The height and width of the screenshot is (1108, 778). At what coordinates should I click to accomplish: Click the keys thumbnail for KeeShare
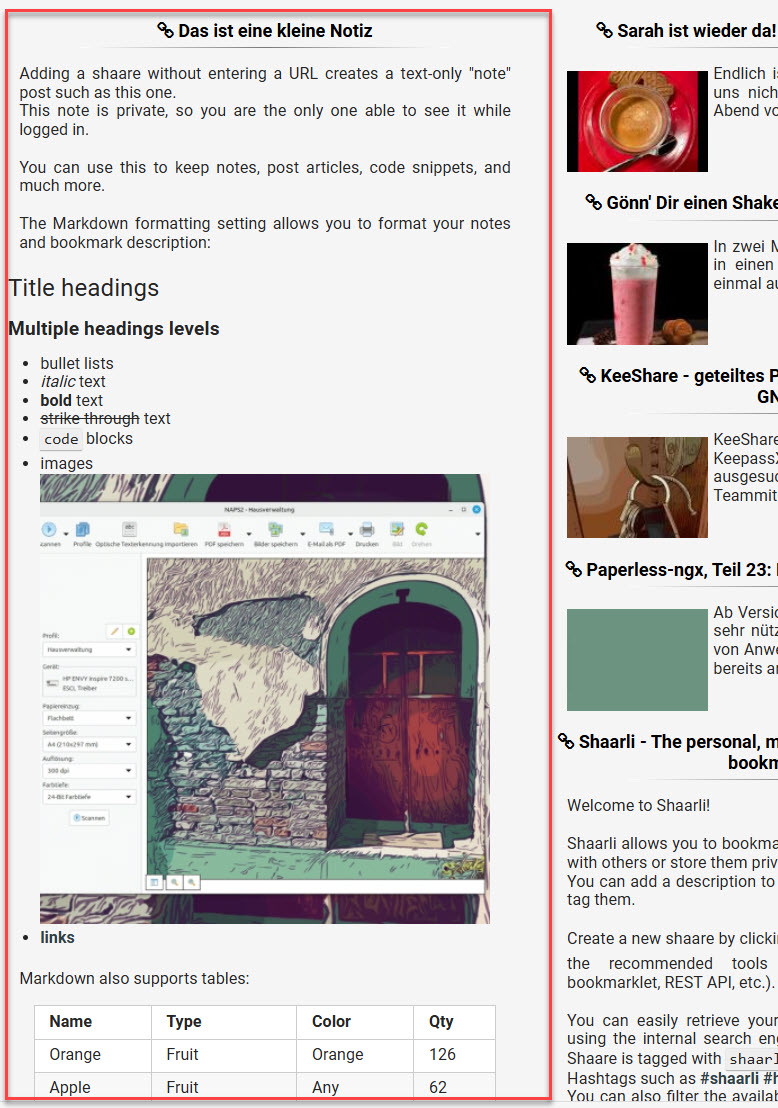click(637, 487)
